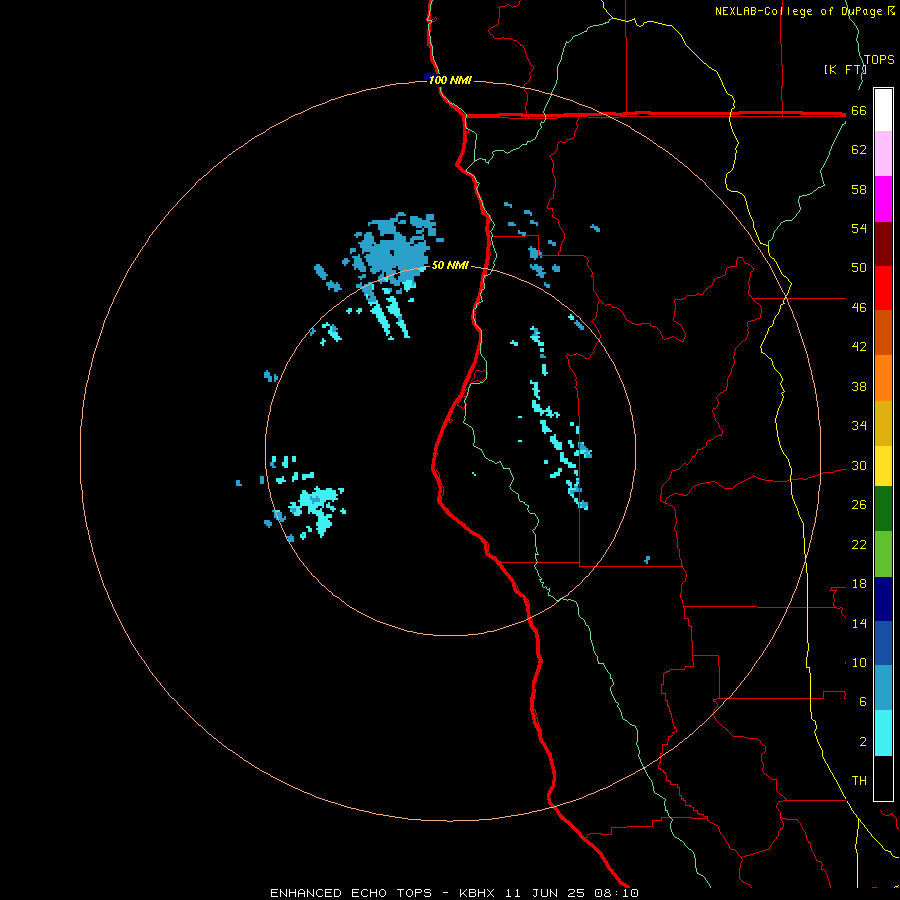This screenshot has width=900, height=900.
Task: Select the navy blue legend swatch
Action: pyautogui.click(x=883, y=599)
